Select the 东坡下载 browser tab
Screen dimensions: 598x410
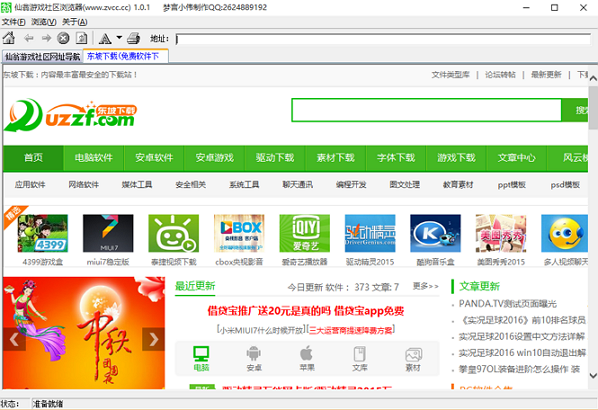(126, 56)
